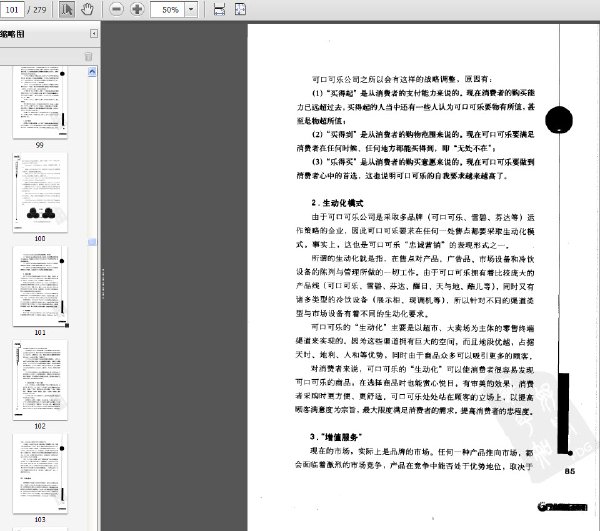Collapse the thumbnails panel with its arrow
Image resolution: width=600 pixels, height=531 pixels.
[x=94, y=34]
